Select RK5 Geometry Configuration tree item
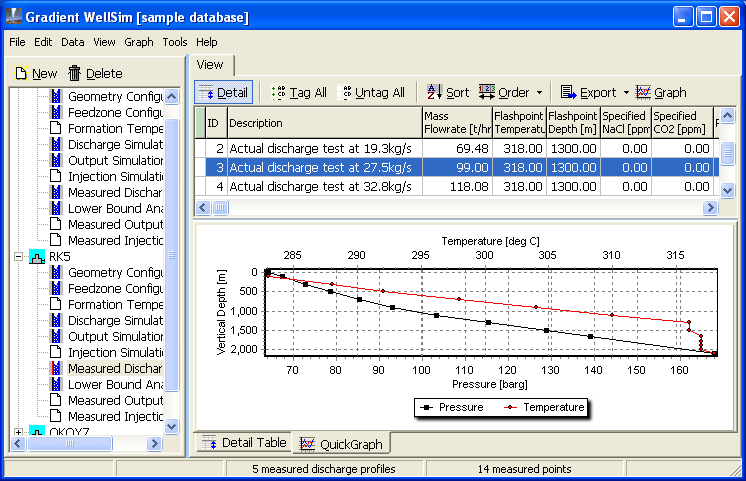Viewport: 746px width, 481px height. point(115,273)
